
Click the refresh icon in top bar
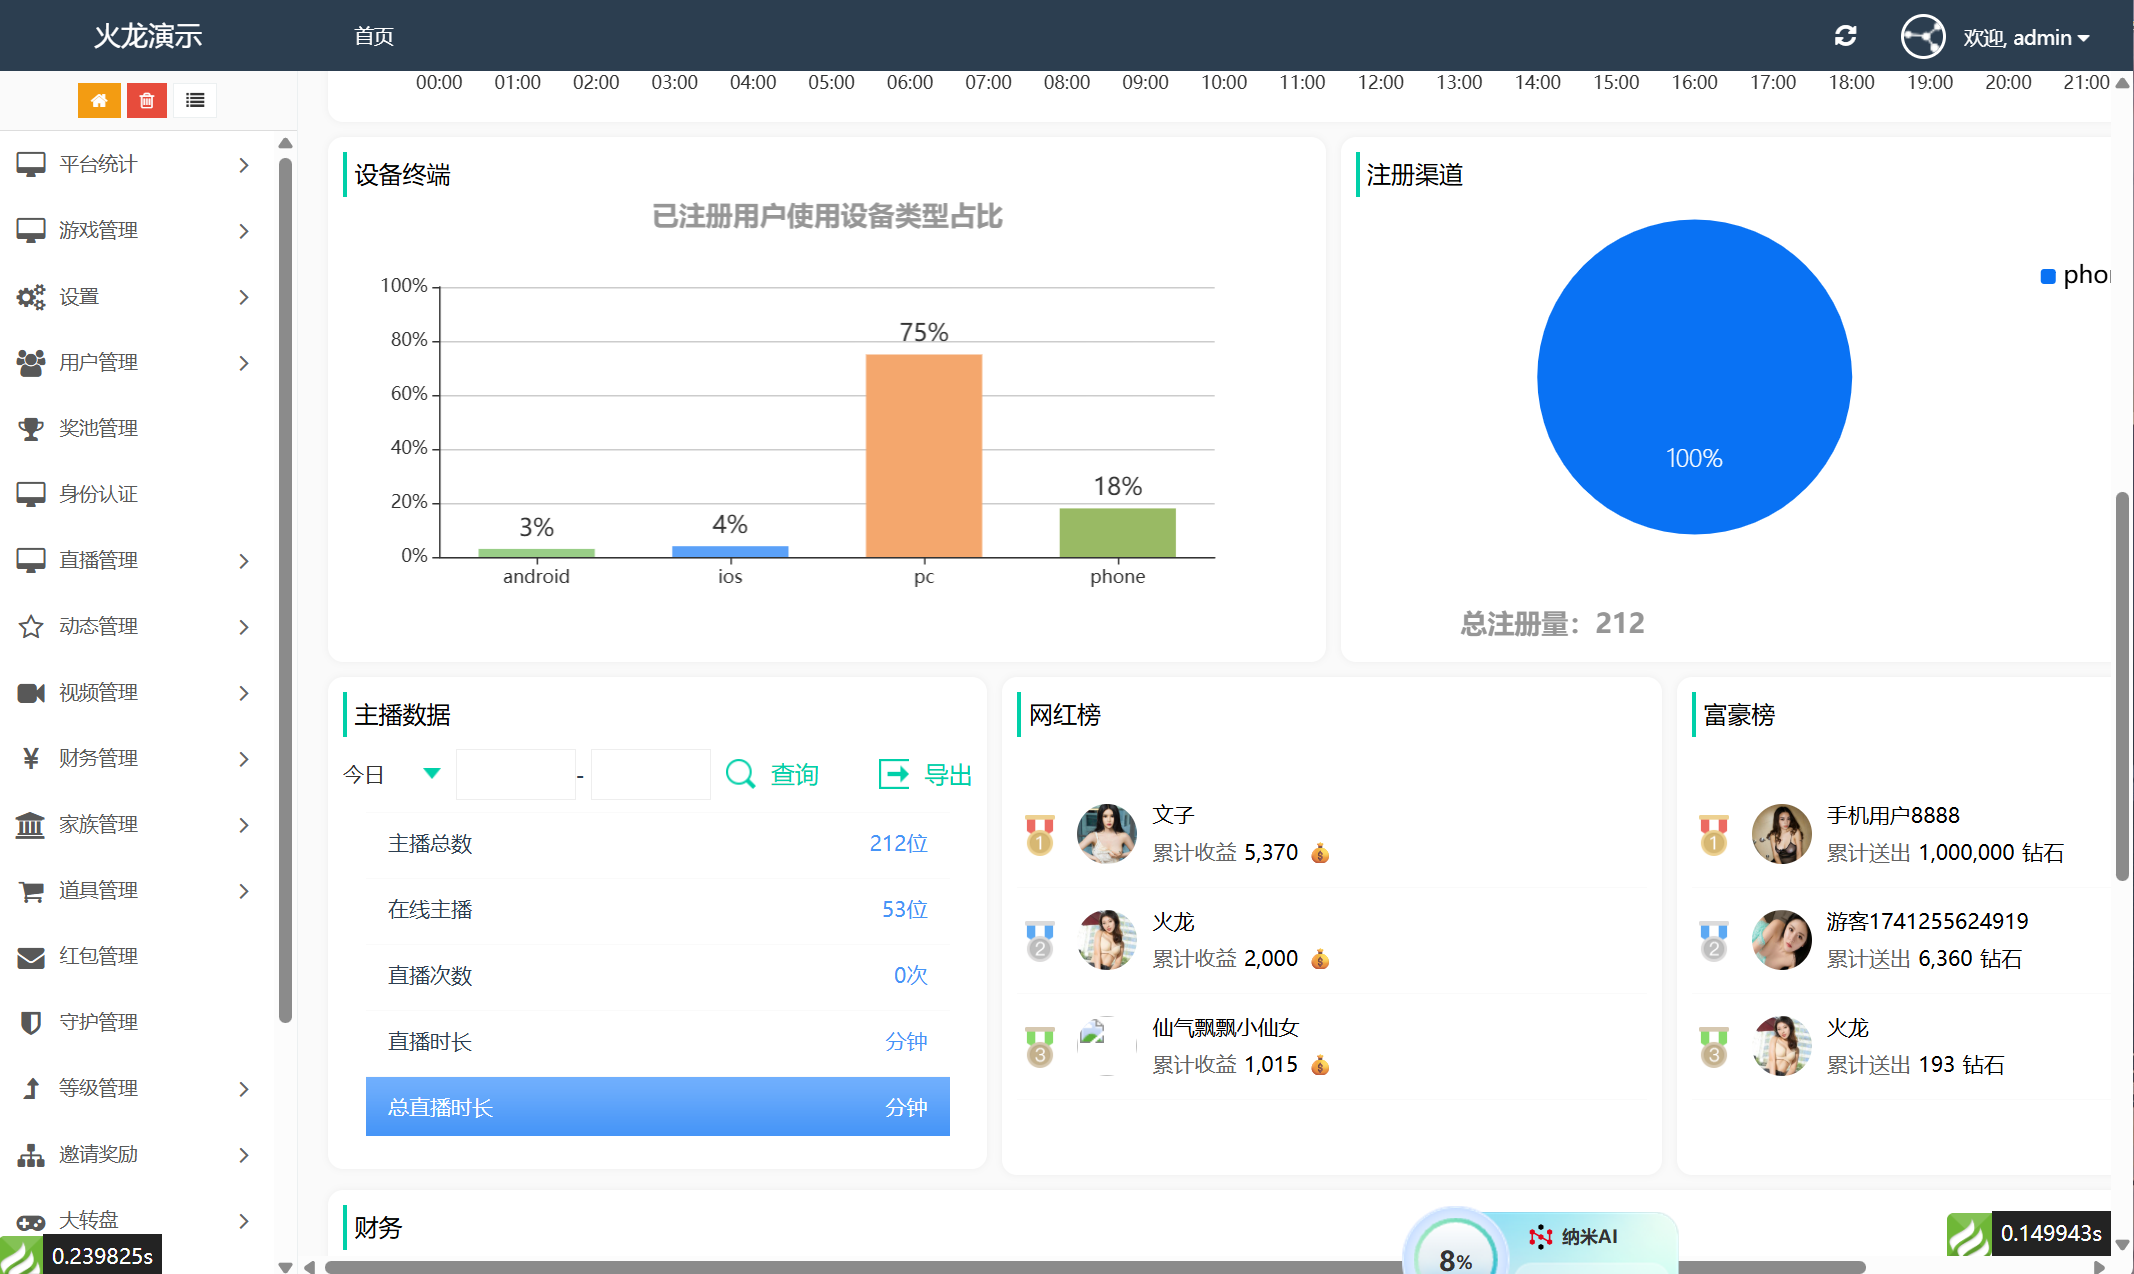pyautogui.click(x=1845, y=37)
